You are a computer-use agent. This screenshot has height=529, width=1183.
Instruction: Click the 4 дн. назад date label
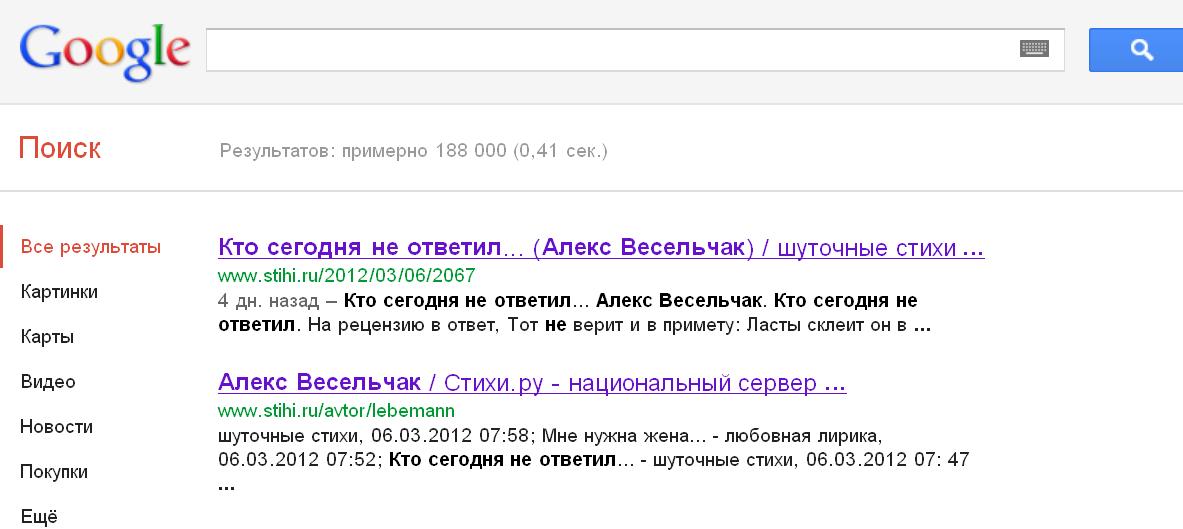coord(263,300)
